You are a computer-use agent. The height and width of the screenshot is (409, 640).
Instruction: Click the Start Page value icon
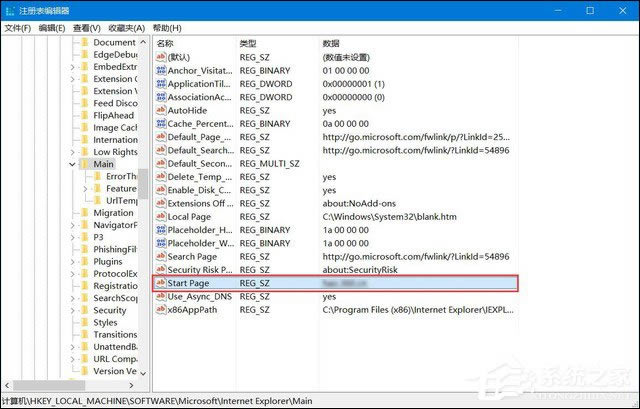[x=161, y=283]
